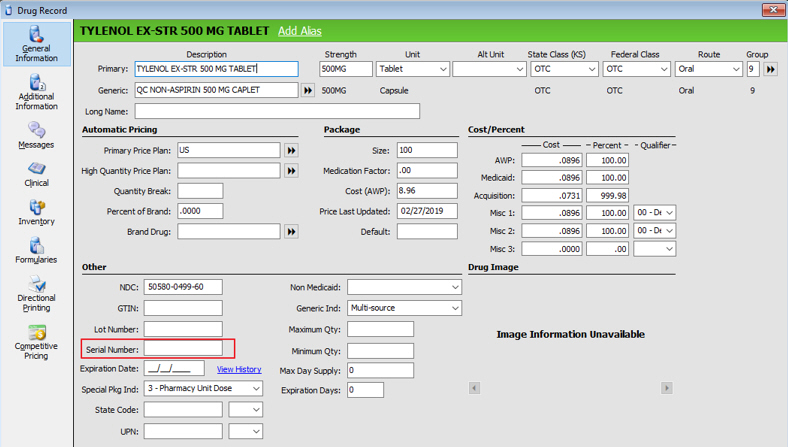
Task: Click the Serial Number field
Action: tap(183, 348)
